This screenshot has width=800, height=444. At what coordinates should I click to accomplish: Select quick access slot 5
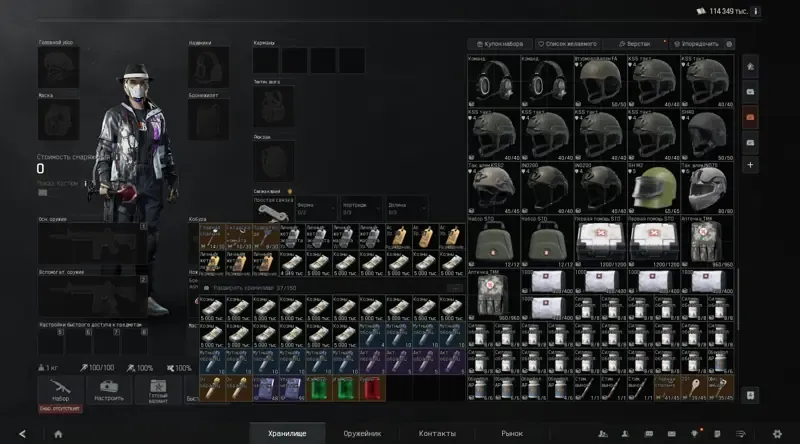[x=51, y=341]
